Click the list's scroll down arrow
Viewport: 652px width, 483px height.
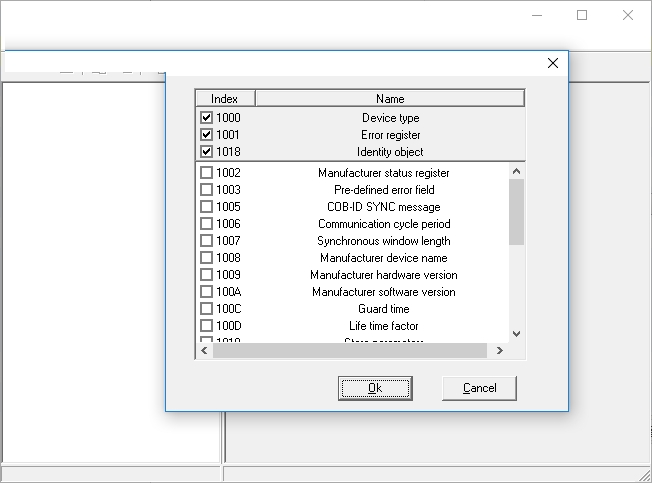(516, 334)
